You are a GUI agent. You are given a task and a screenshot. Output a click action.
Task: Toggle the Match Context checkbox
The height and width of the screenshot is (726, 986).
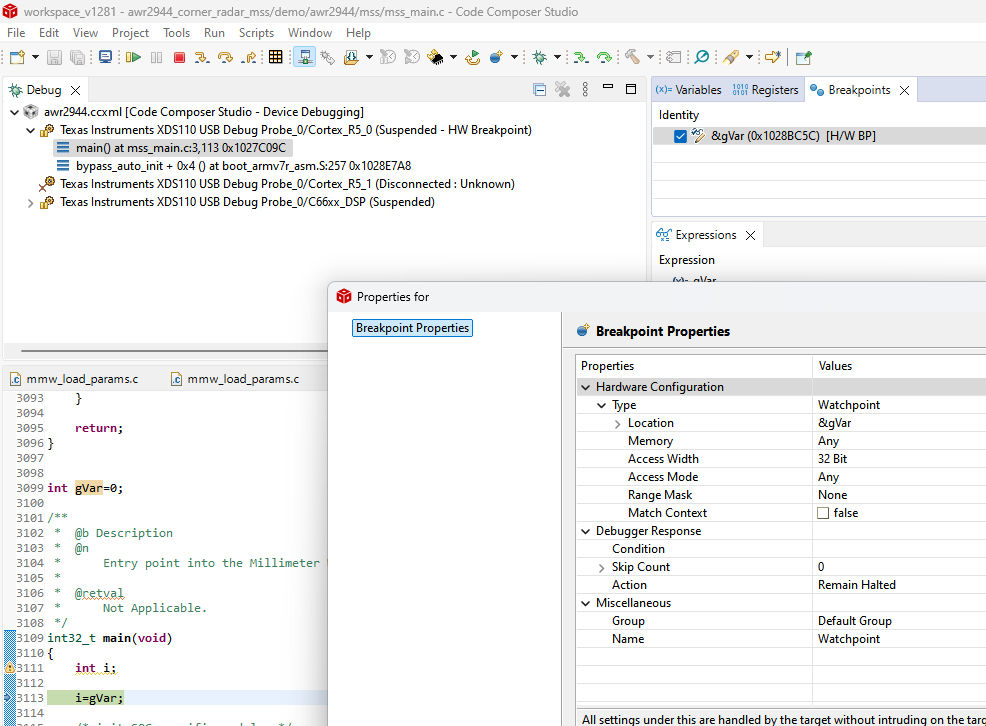click(823, 513)
